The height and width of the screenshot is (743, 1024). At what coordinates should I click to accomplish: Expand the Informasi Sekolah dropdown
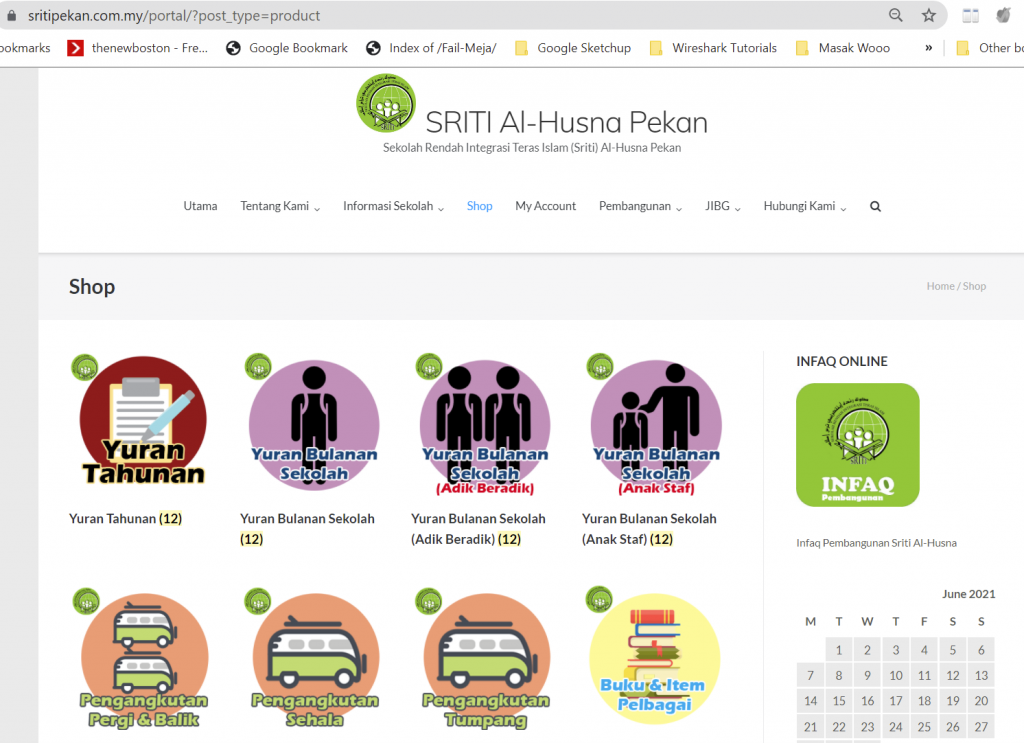tap(393, 206)
